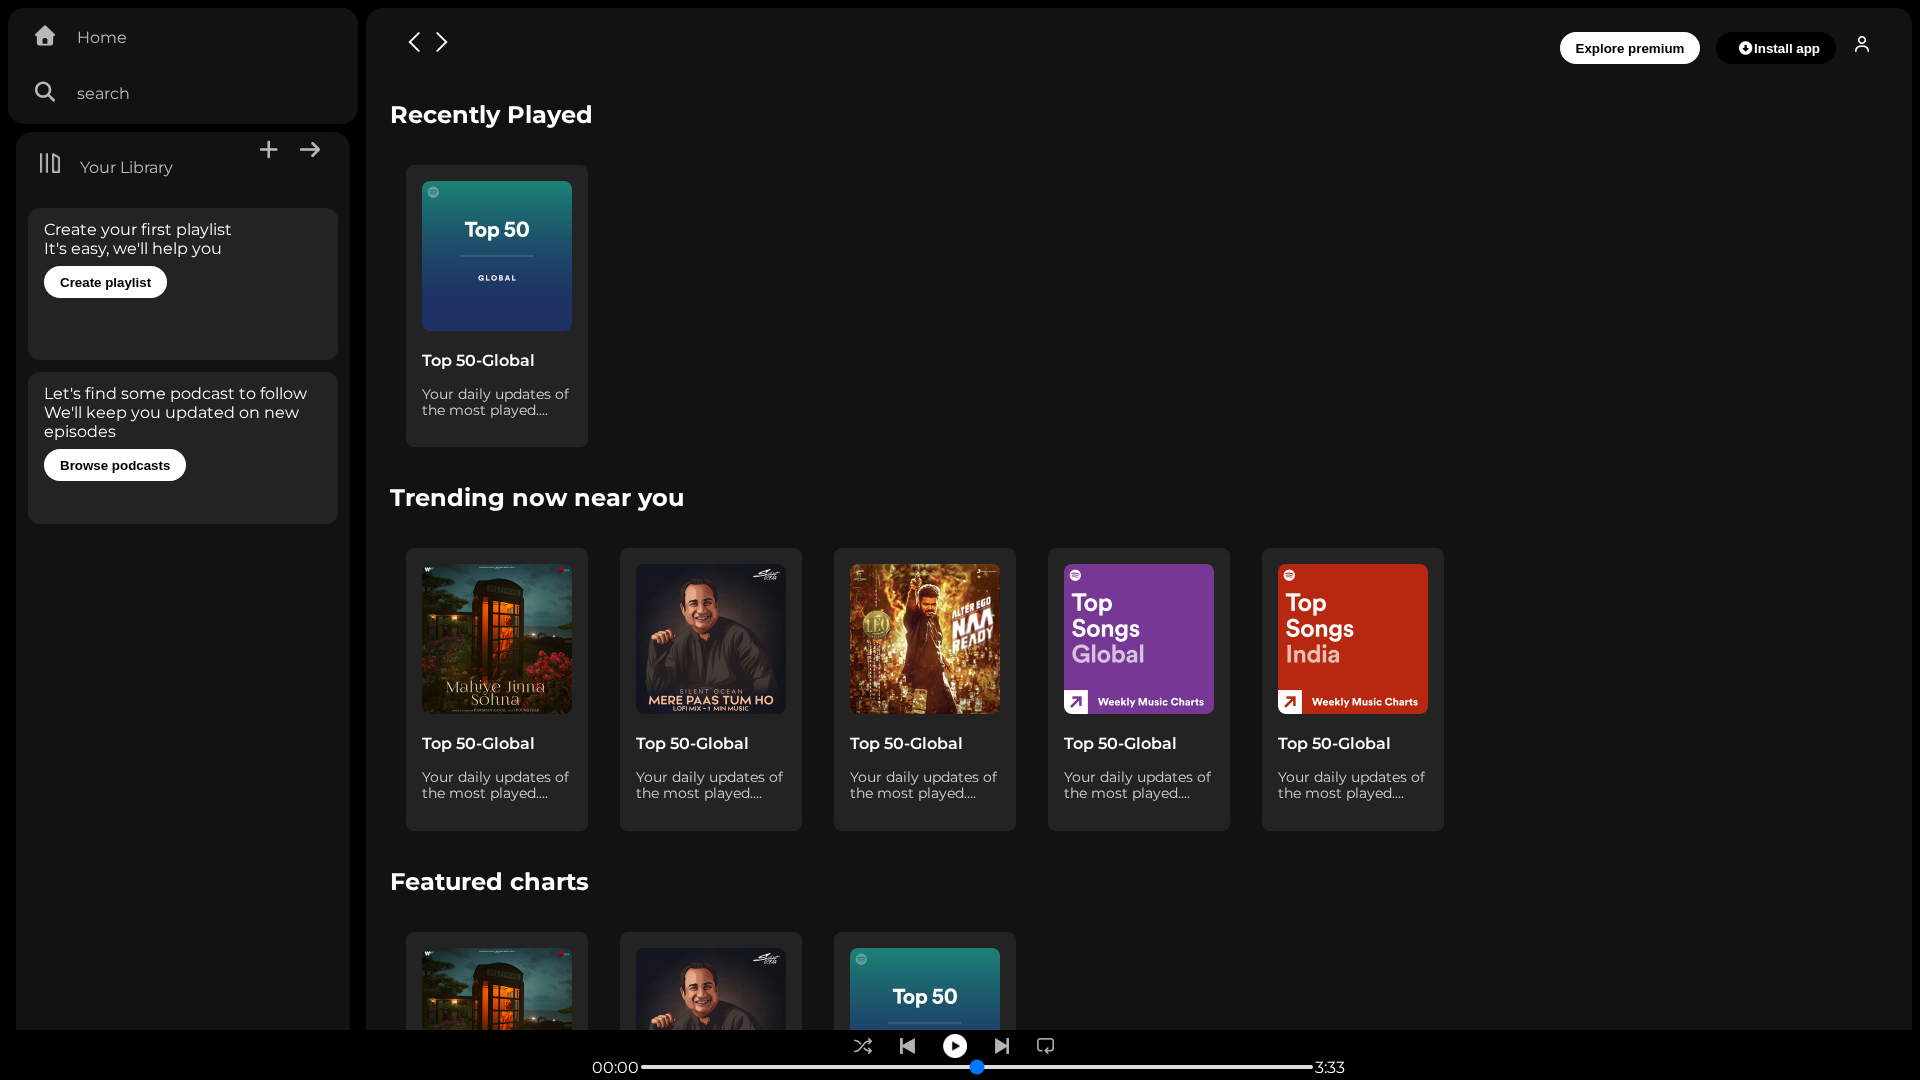
Task: Open Mahiye Jinna Sohna cover in Trending
Action: [497, 639]
